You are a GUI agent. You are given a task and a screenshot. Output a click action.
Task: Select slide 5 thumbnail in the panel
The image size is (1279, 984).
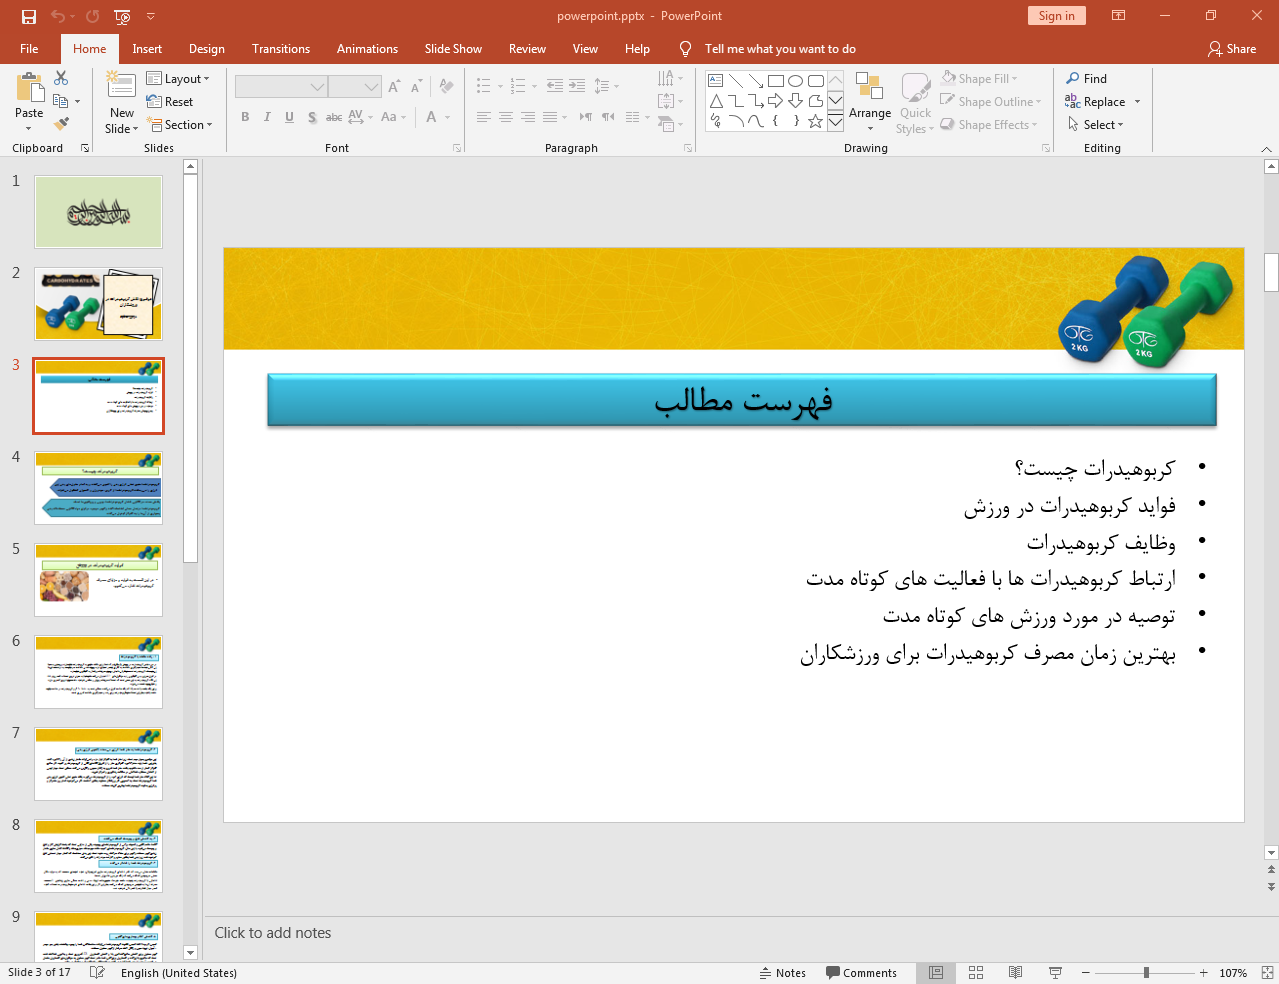[97, 579]
